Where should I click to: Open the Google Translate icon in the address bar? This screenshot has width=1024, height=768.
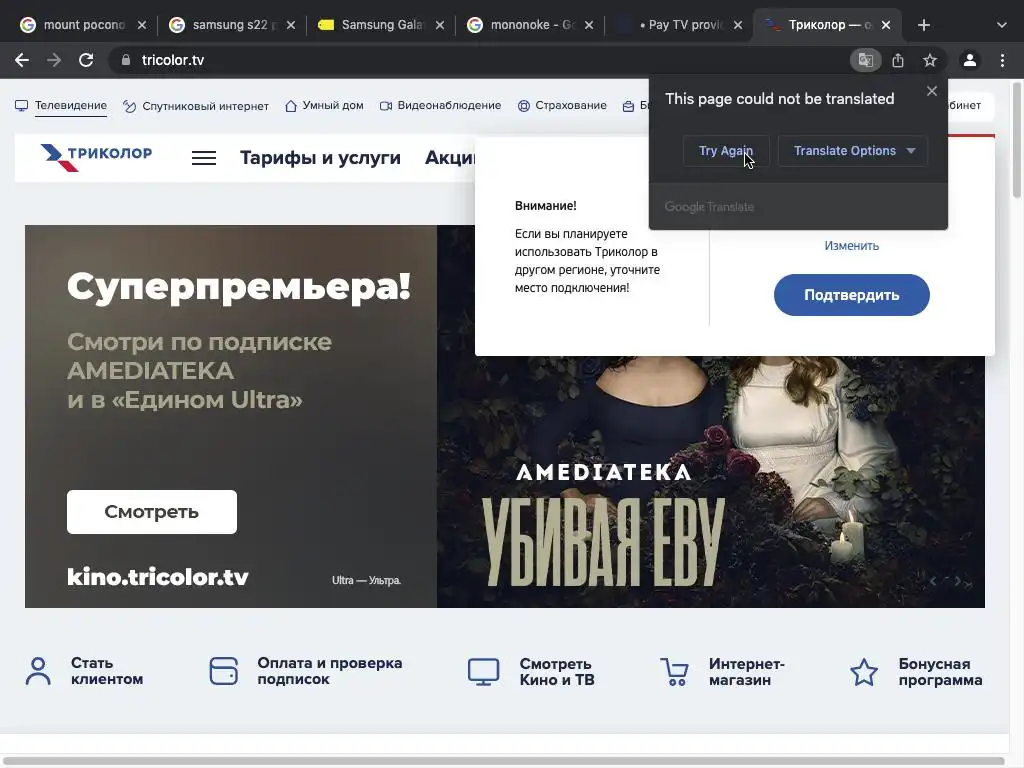click(x=866, y=60)
